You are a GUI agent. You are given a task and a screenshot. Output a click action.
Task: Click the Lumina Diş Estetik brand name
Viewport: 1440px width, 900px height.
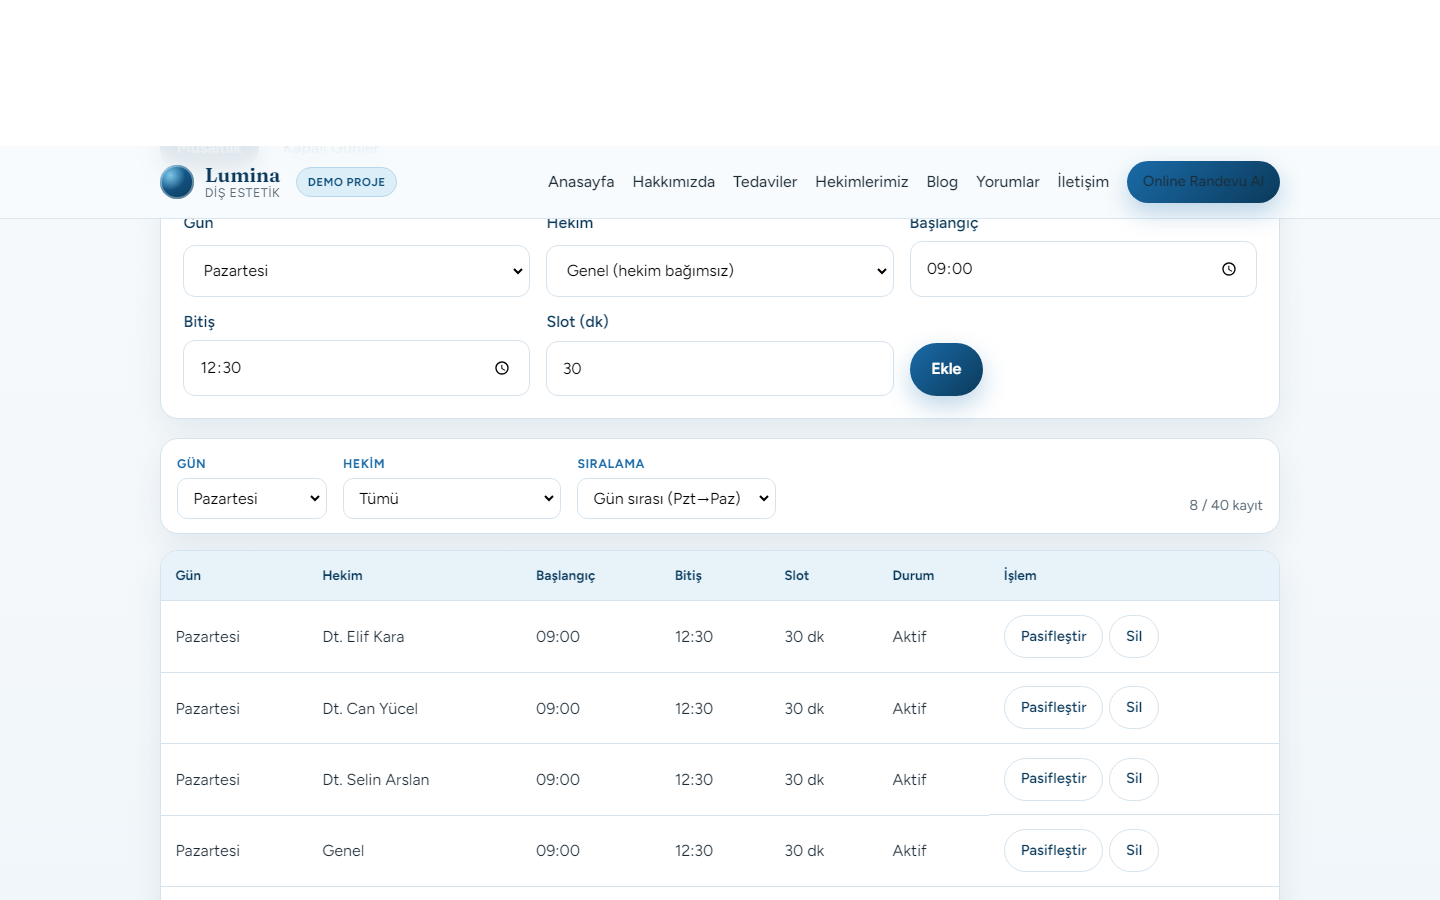[x=242, y=182]
